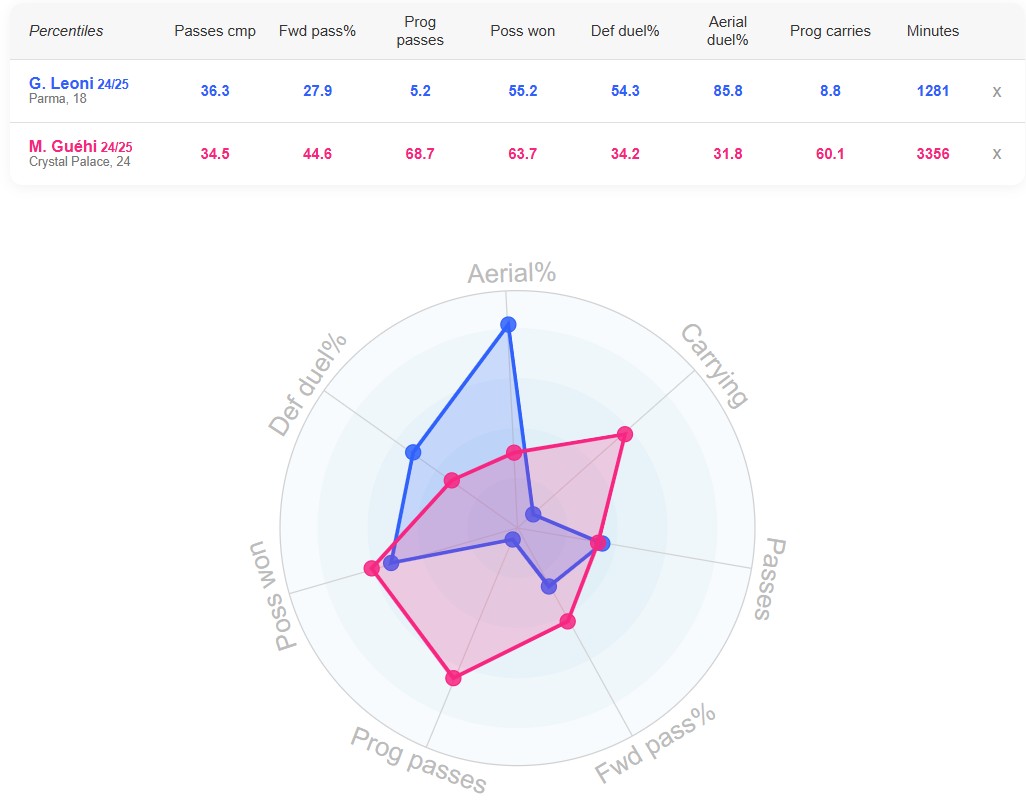Click the Percentiles header label

[x=66, y=31]
